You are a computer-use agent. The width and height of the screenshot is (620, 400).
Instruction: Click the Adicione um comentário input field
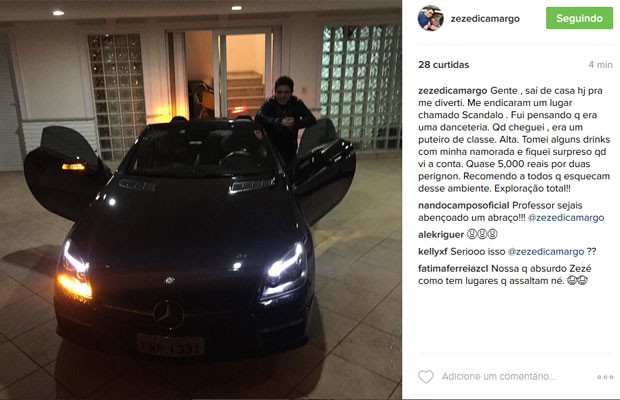[499, 377]
